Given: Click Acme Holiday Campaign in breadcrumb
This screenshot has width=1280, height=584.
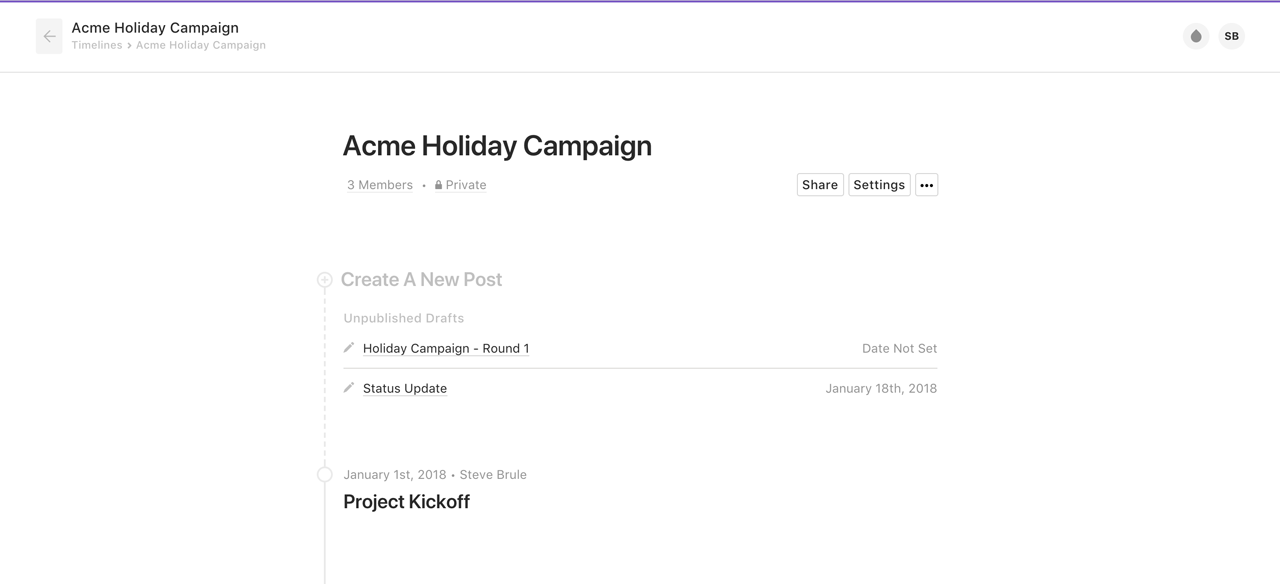Looking at the screenshot, I should click(201, 45).
